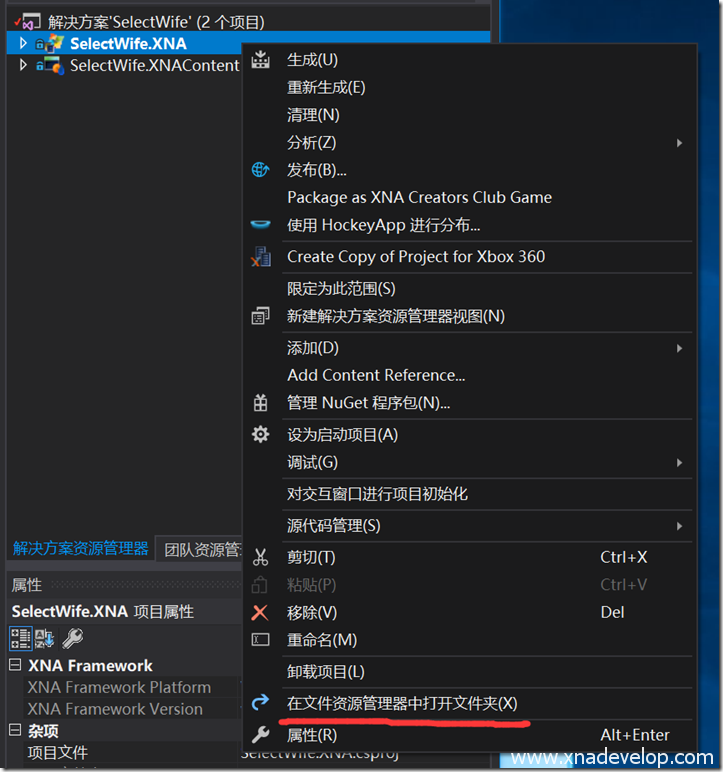
Task: Click the scissors icon for 剪切
Action: coord(261,557)
